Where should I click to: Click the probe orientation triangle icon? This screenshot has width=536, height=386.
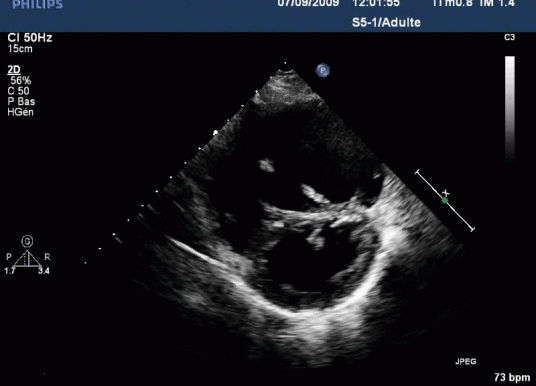coord(27,259)
